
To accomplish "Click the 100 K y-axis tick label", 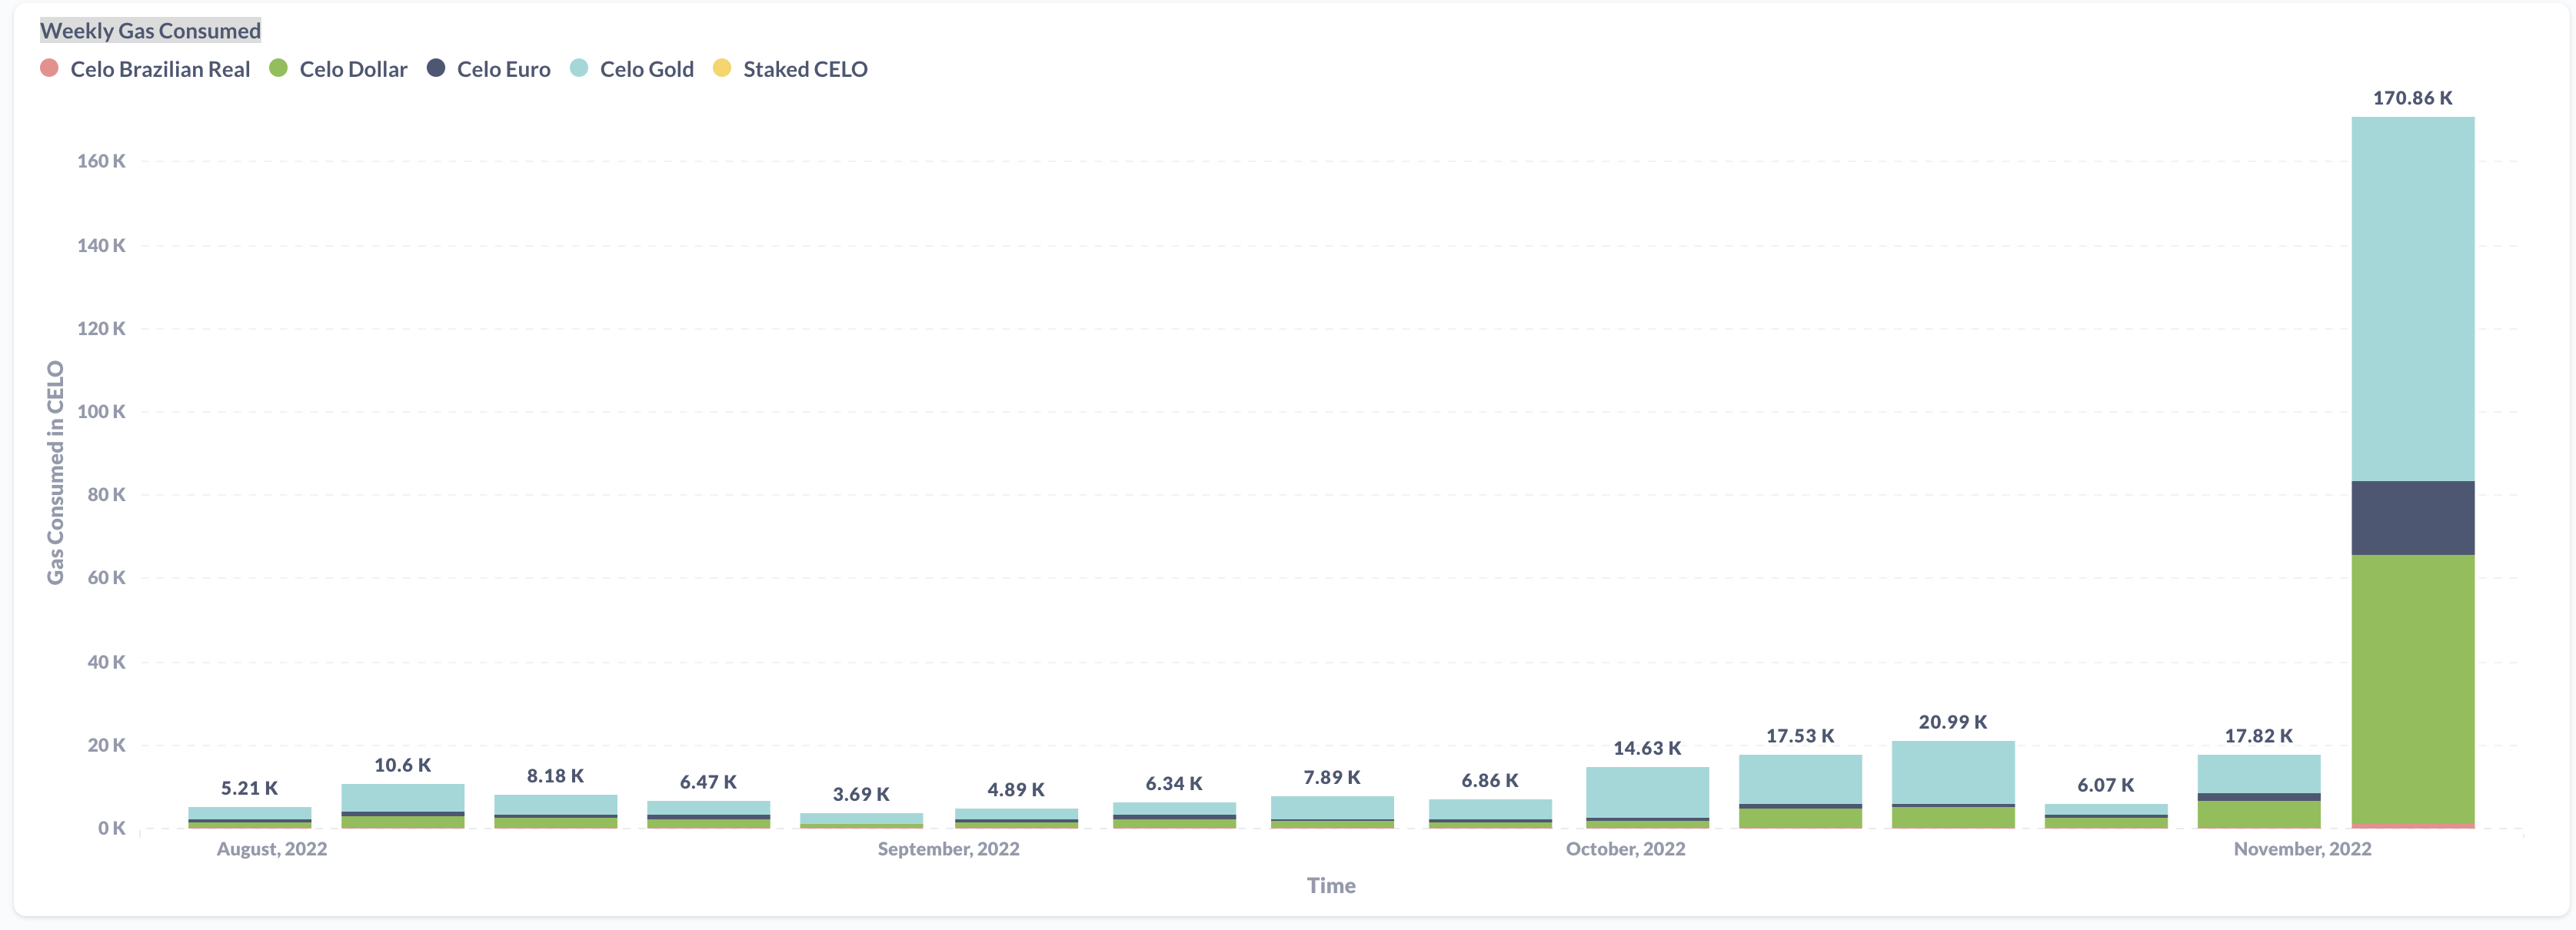I will pyautogui.click(x=101, y=411).
